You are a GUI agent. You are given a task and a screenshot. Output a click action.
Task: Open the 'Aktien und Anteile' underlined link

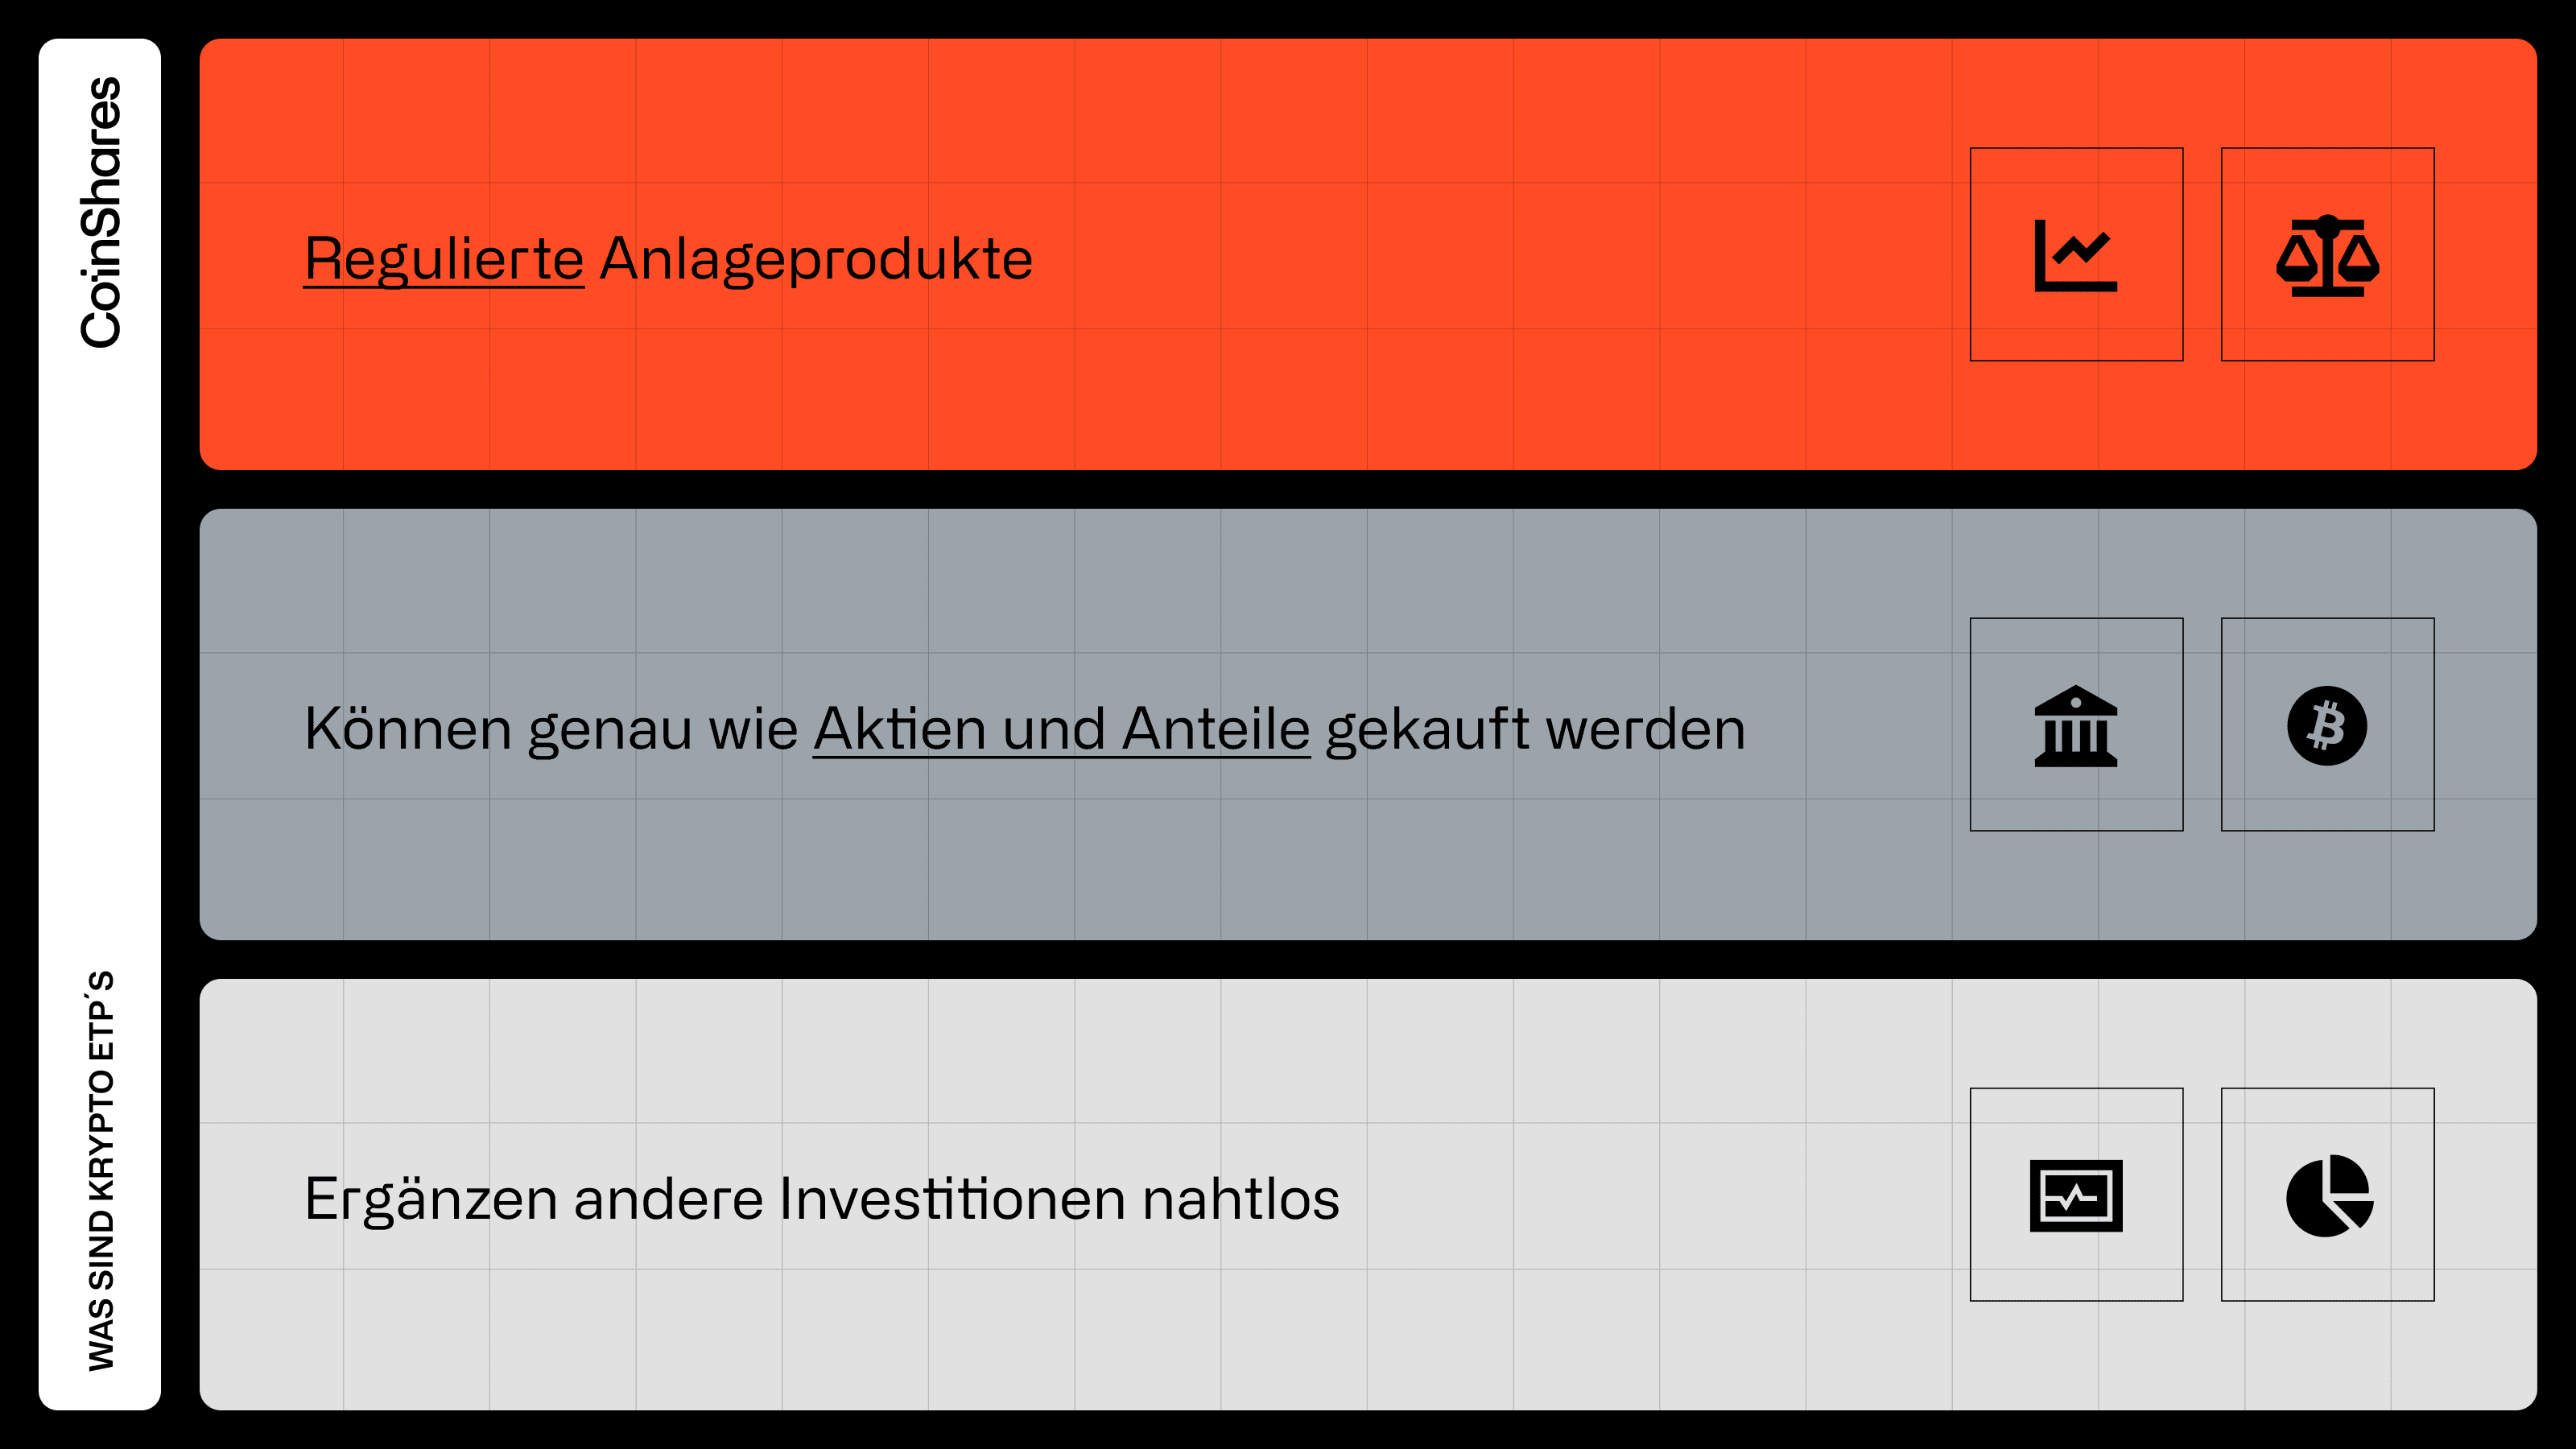(x=1061, y=728)
